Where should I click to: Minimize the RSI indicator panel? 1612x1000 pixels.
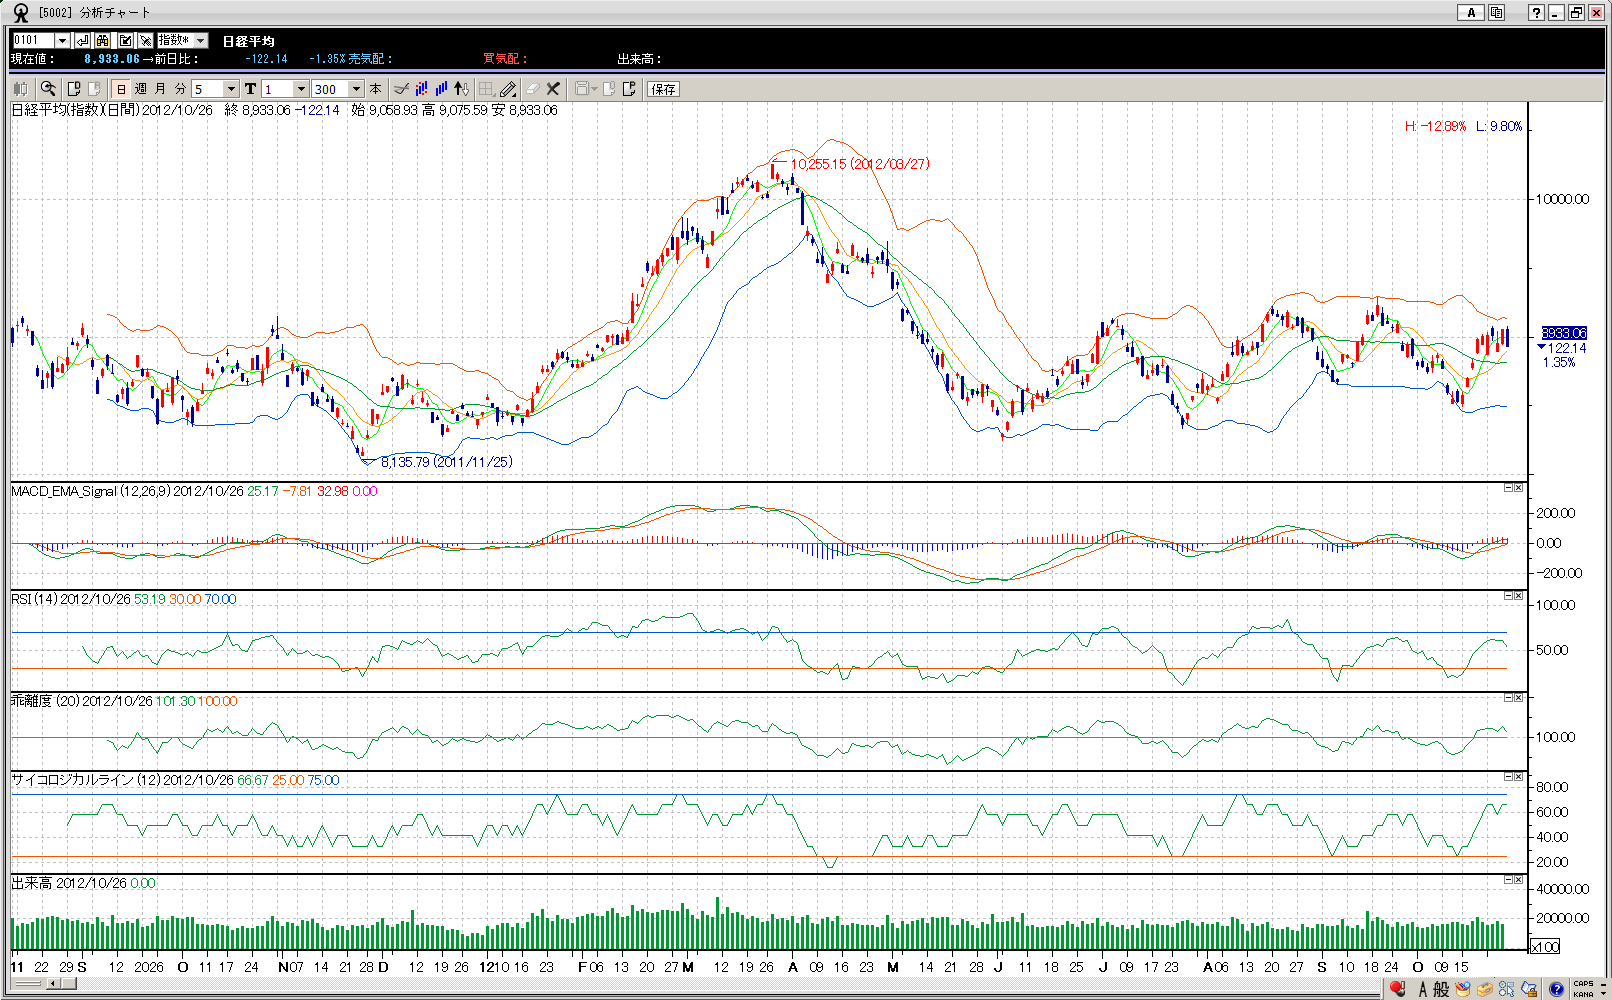pos(1508,596)
